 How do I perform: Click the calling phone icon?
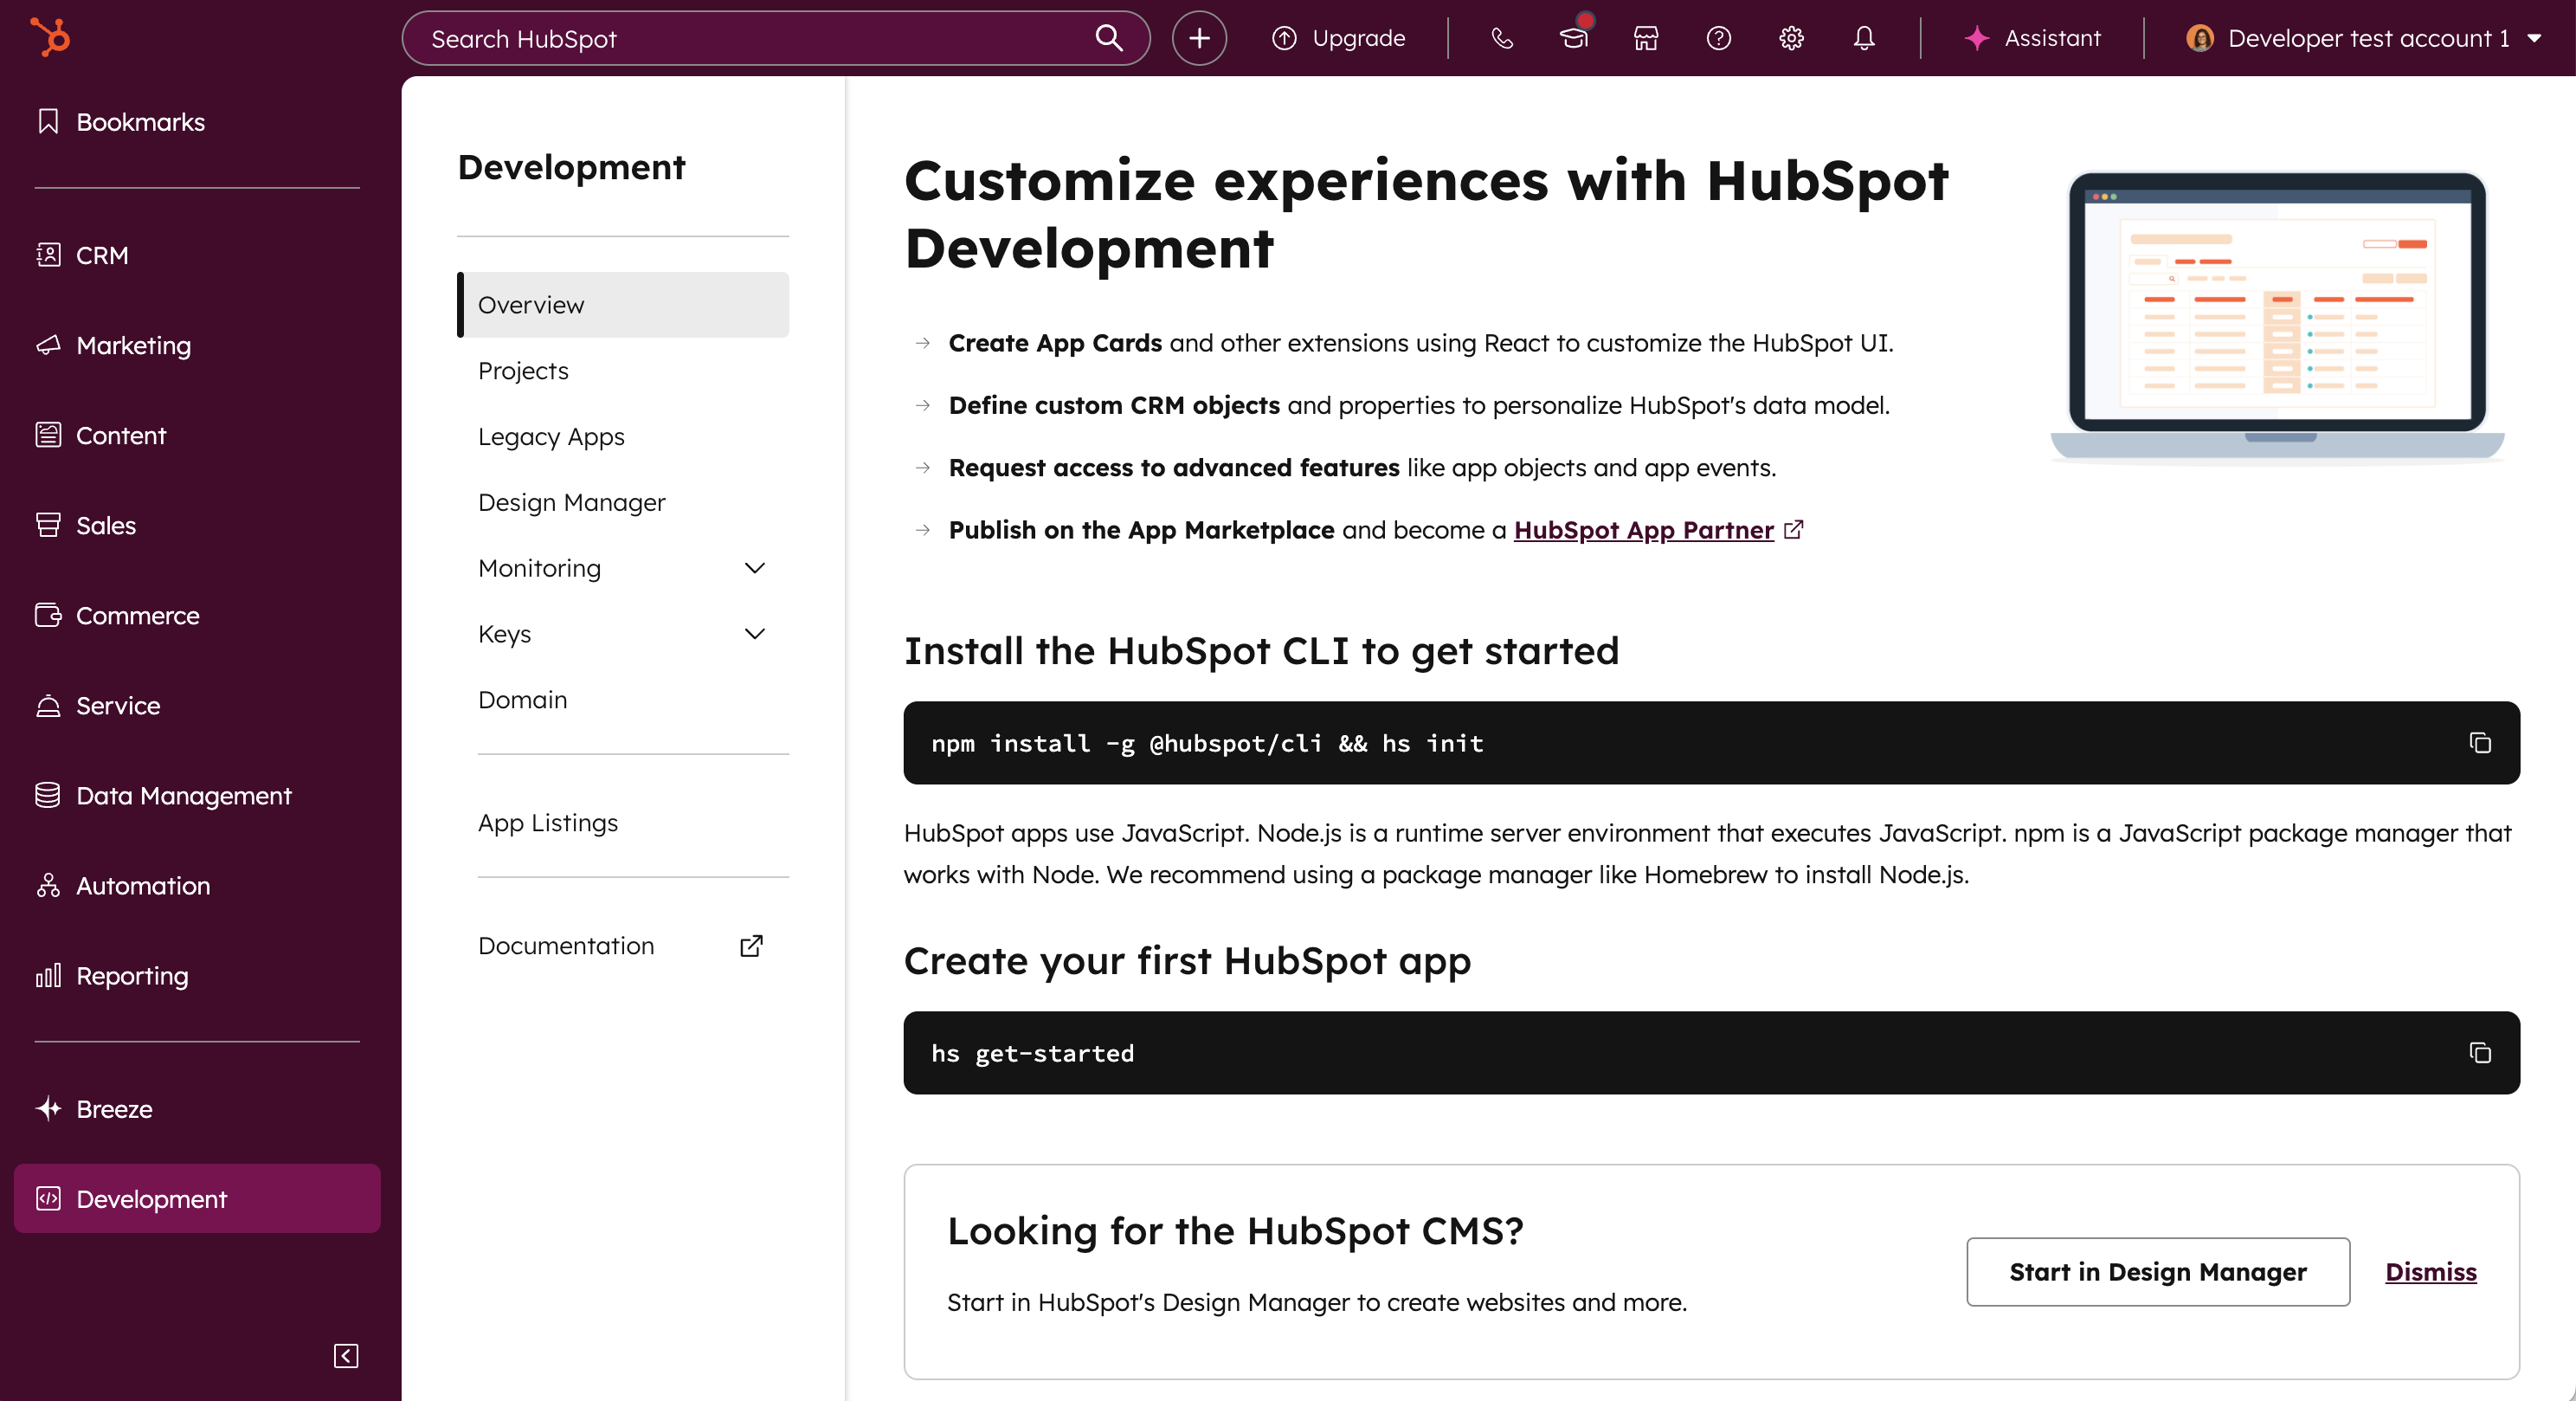tap(1501, 38)
